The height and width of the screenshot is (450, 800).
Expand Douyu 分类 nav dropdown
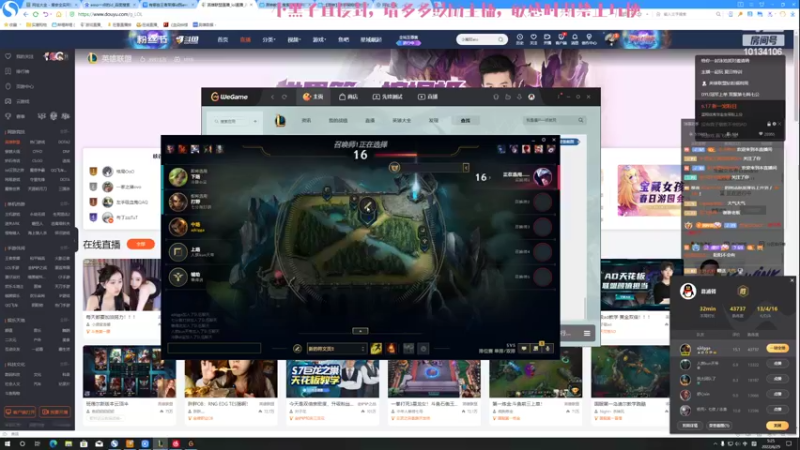click(268, 39)
